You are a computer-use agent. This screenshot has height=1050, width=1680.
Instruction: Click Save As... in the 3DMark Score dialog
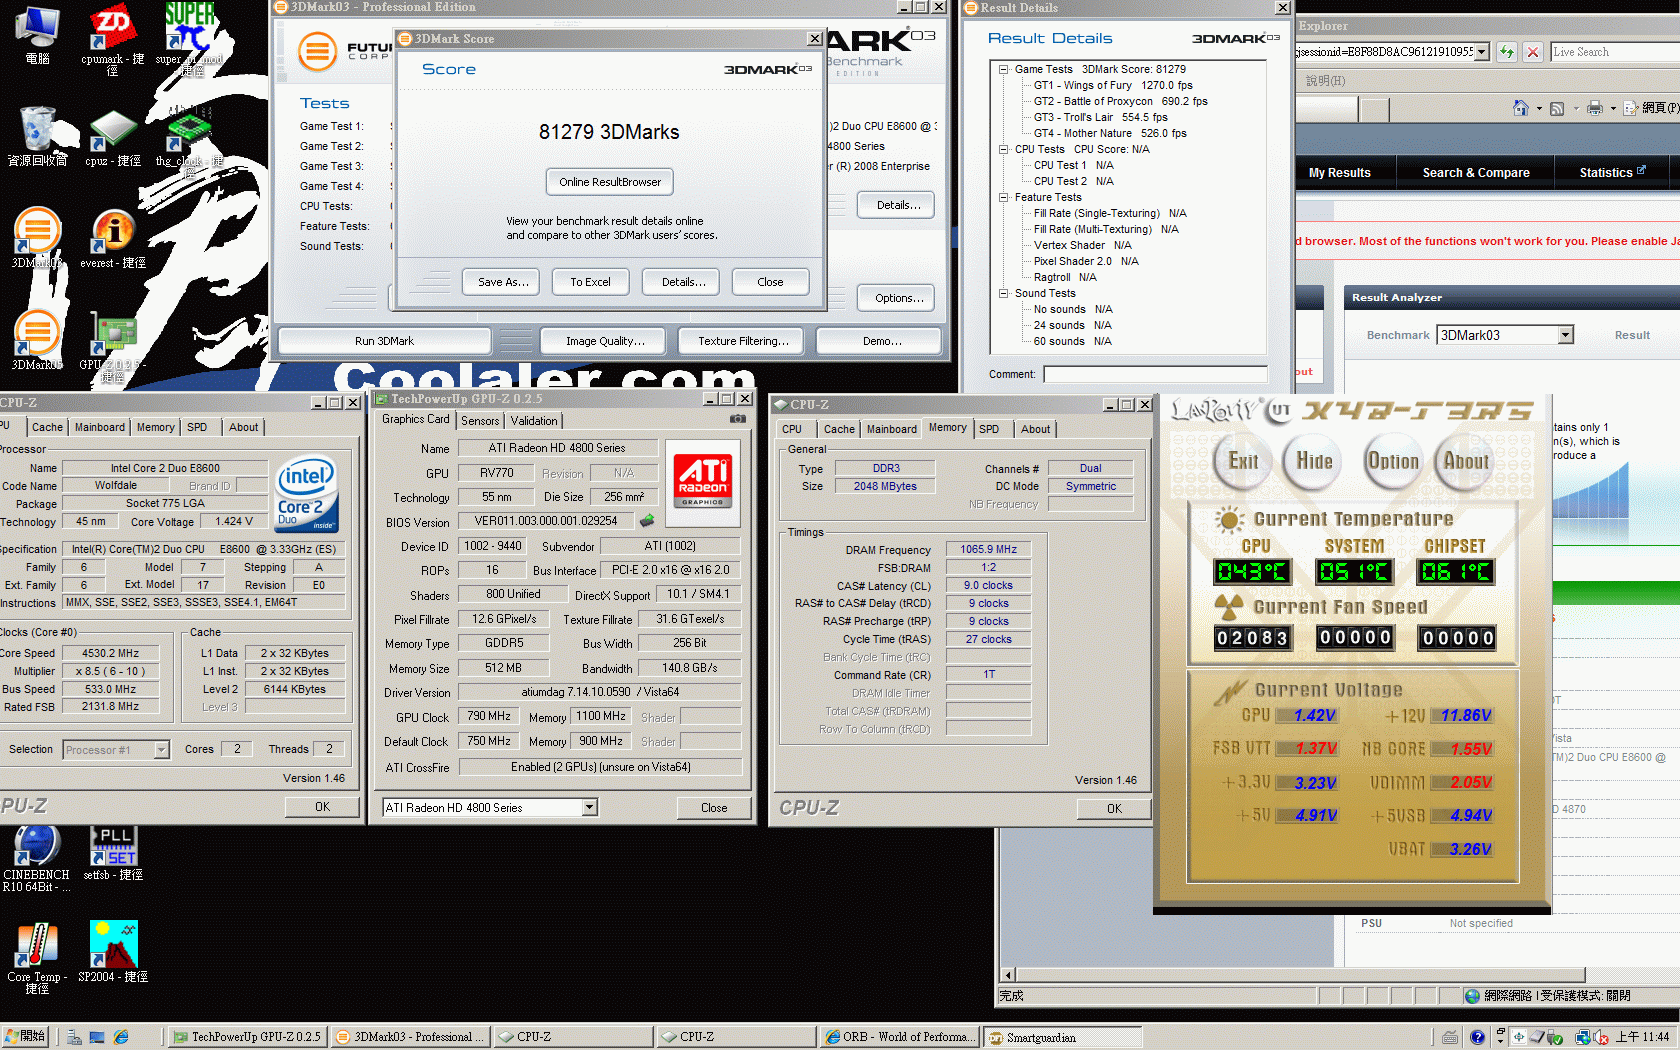[x=503, y=282]
